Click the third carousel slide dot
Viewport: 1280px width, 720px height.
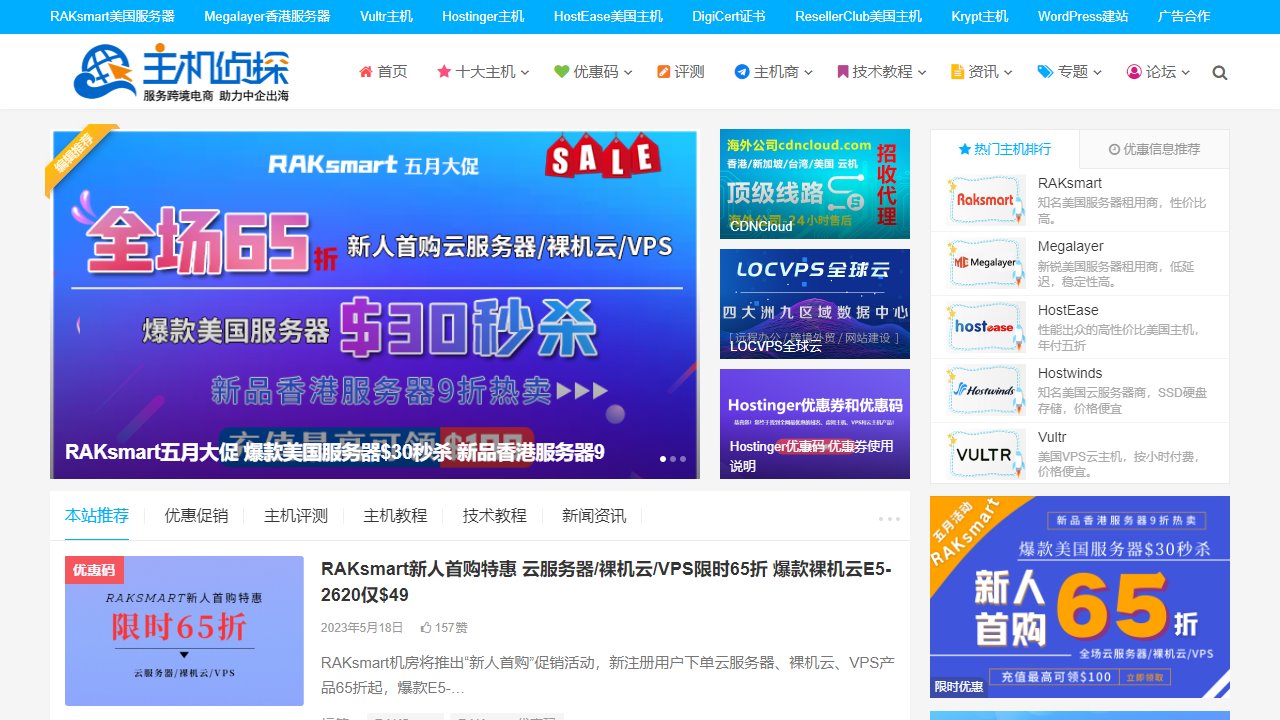pos(683,459)
